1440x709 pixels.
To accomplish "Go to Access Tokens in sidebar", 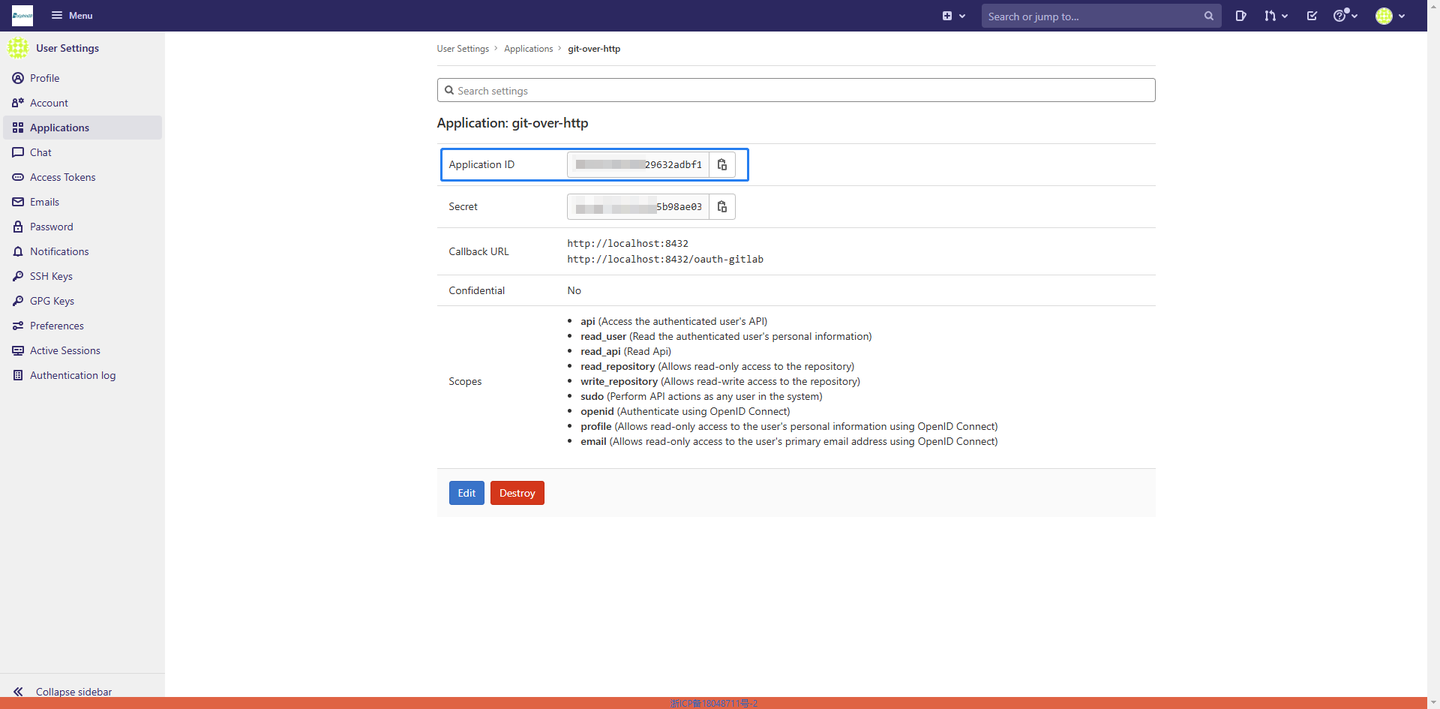I will click(x=63, y=177).
